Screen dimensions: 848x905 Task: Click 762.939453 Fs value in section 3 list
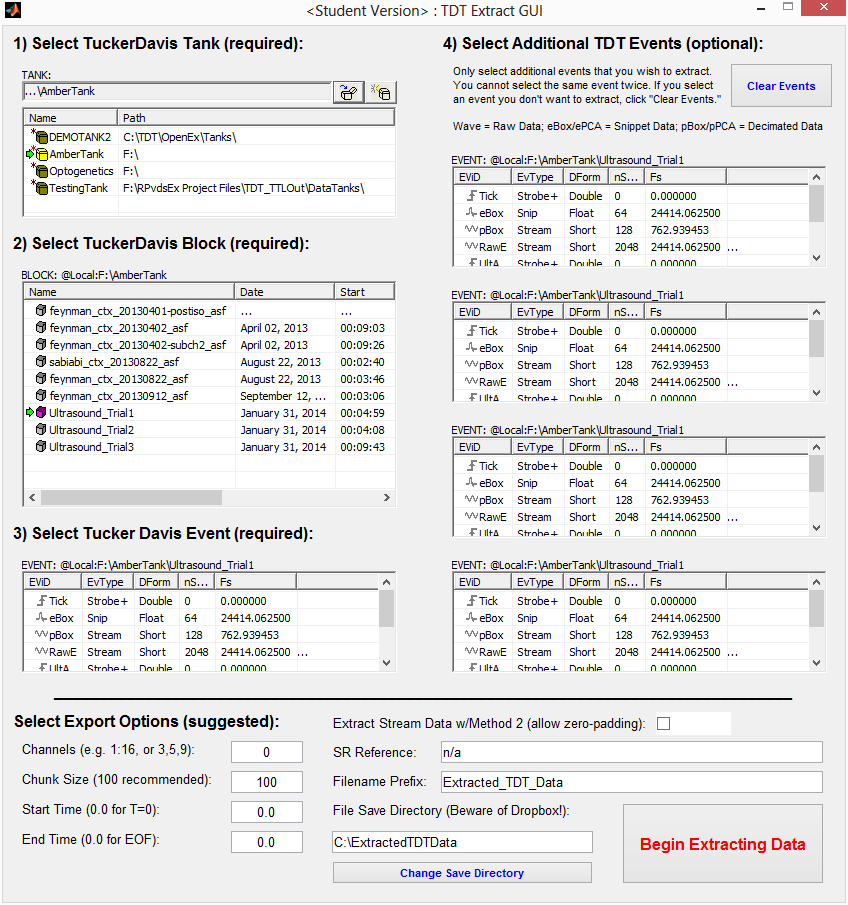coord(249,635)
